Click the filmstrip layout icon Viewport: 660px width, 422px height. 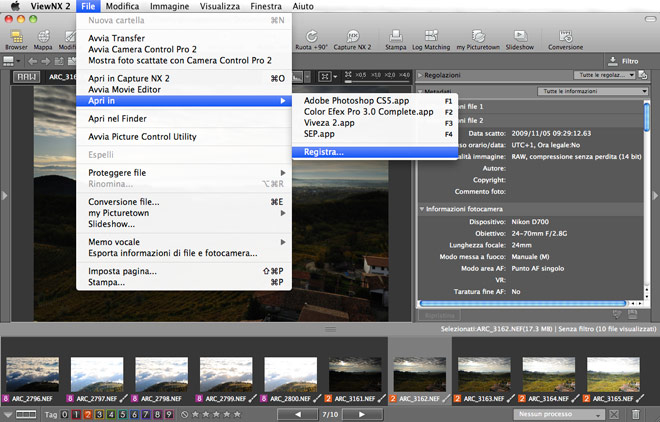pyautogui.click(x=26, y=414)
